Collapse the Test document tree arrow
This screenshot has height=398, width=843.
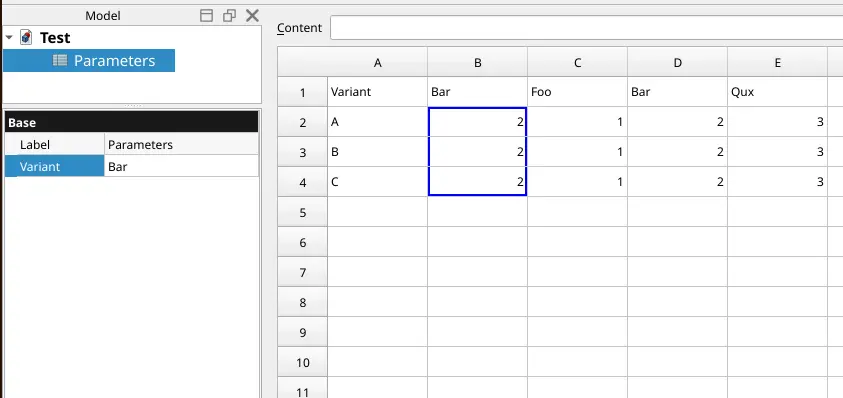pyautogui.click(x=9, y=38)
